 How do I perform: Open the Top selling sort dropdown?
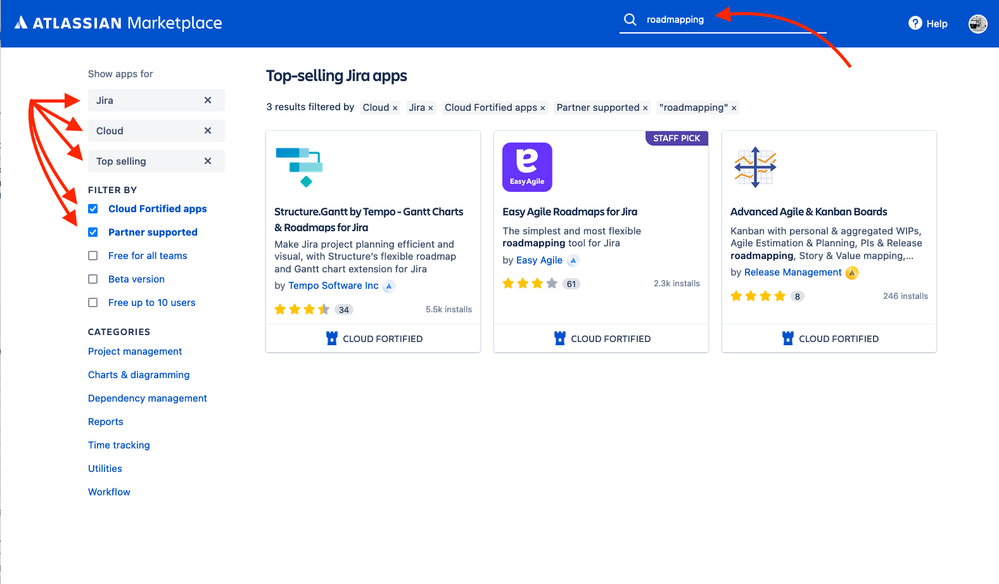(x=156, y=161)
